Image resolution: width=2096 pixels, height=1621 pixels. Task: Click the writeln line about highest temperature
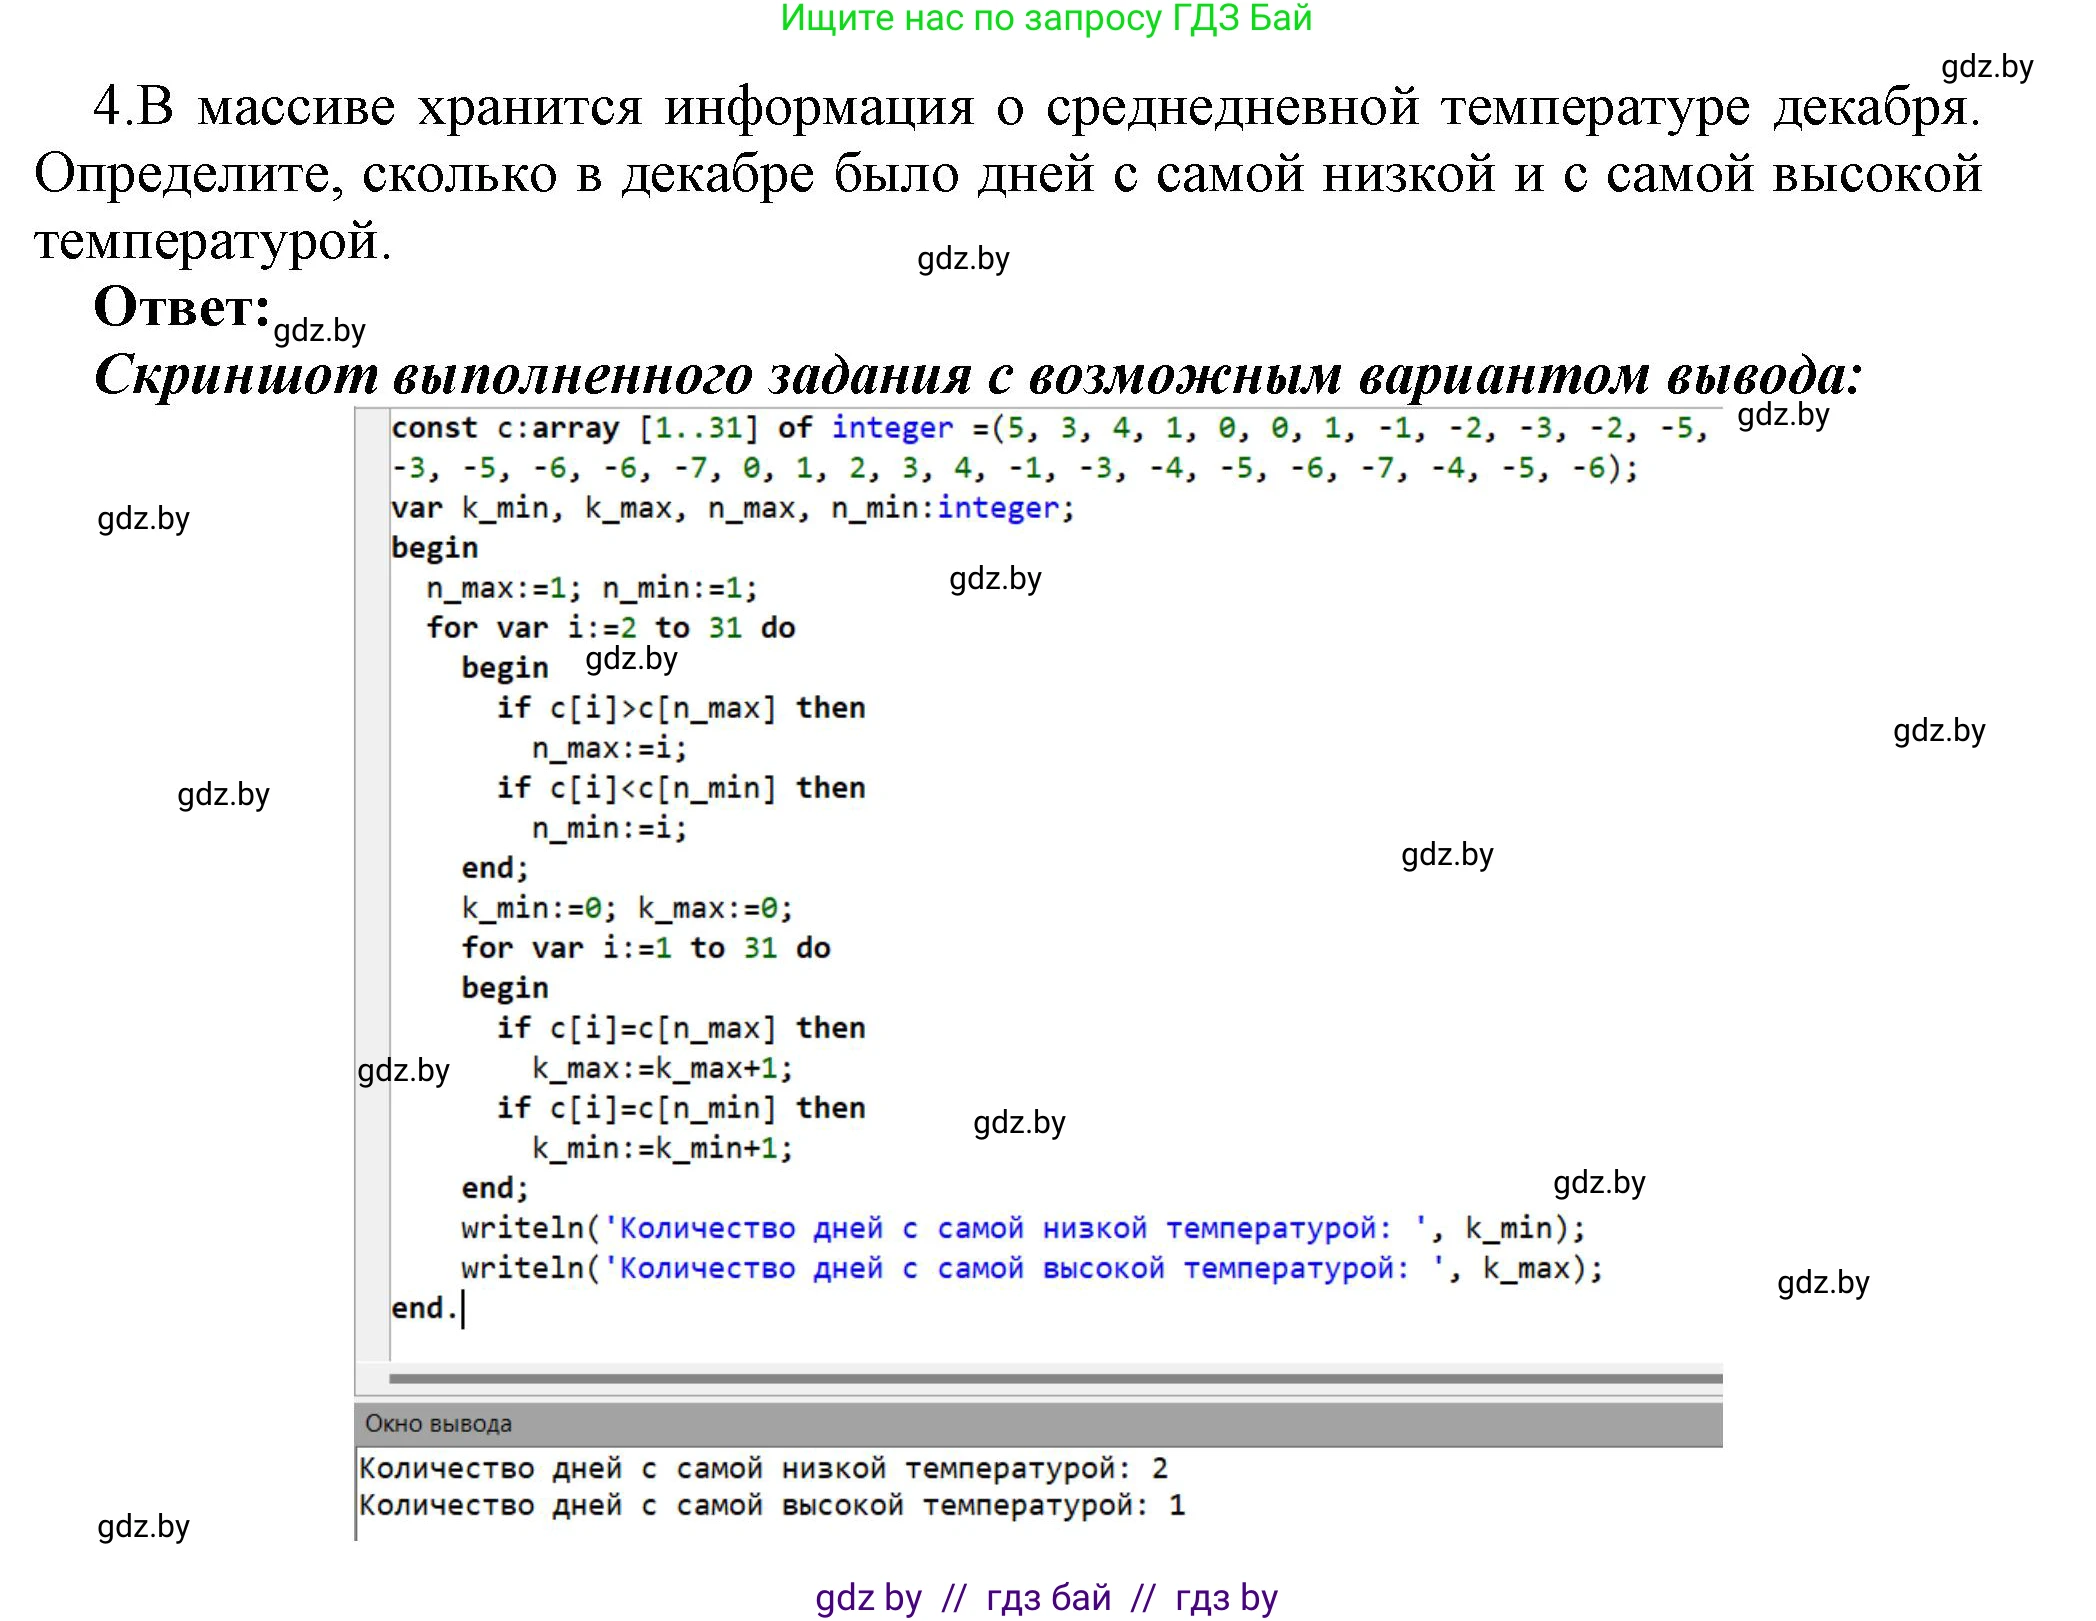[1030, 1267]
